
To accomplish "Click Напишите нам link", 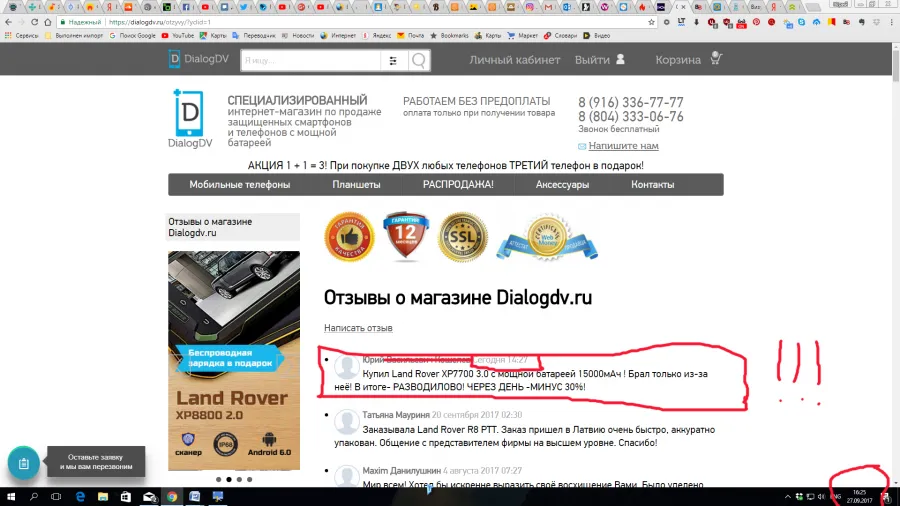I will (x=623, y=146).
